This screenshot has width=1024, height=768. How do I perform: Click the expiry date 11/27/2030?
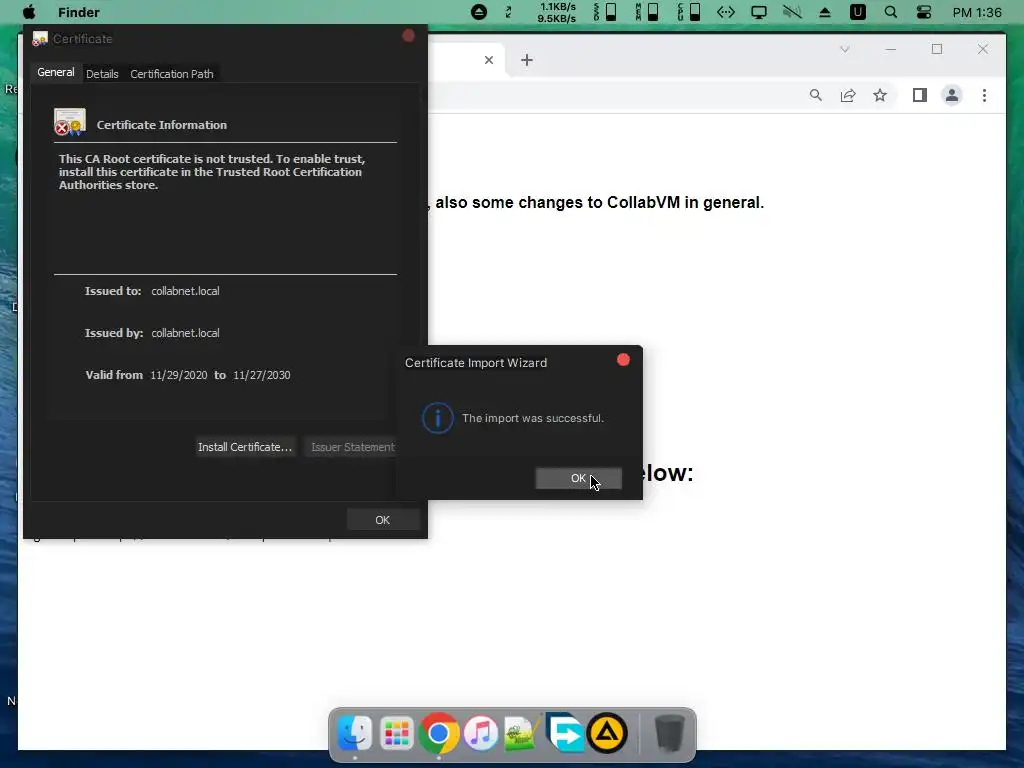261,375
